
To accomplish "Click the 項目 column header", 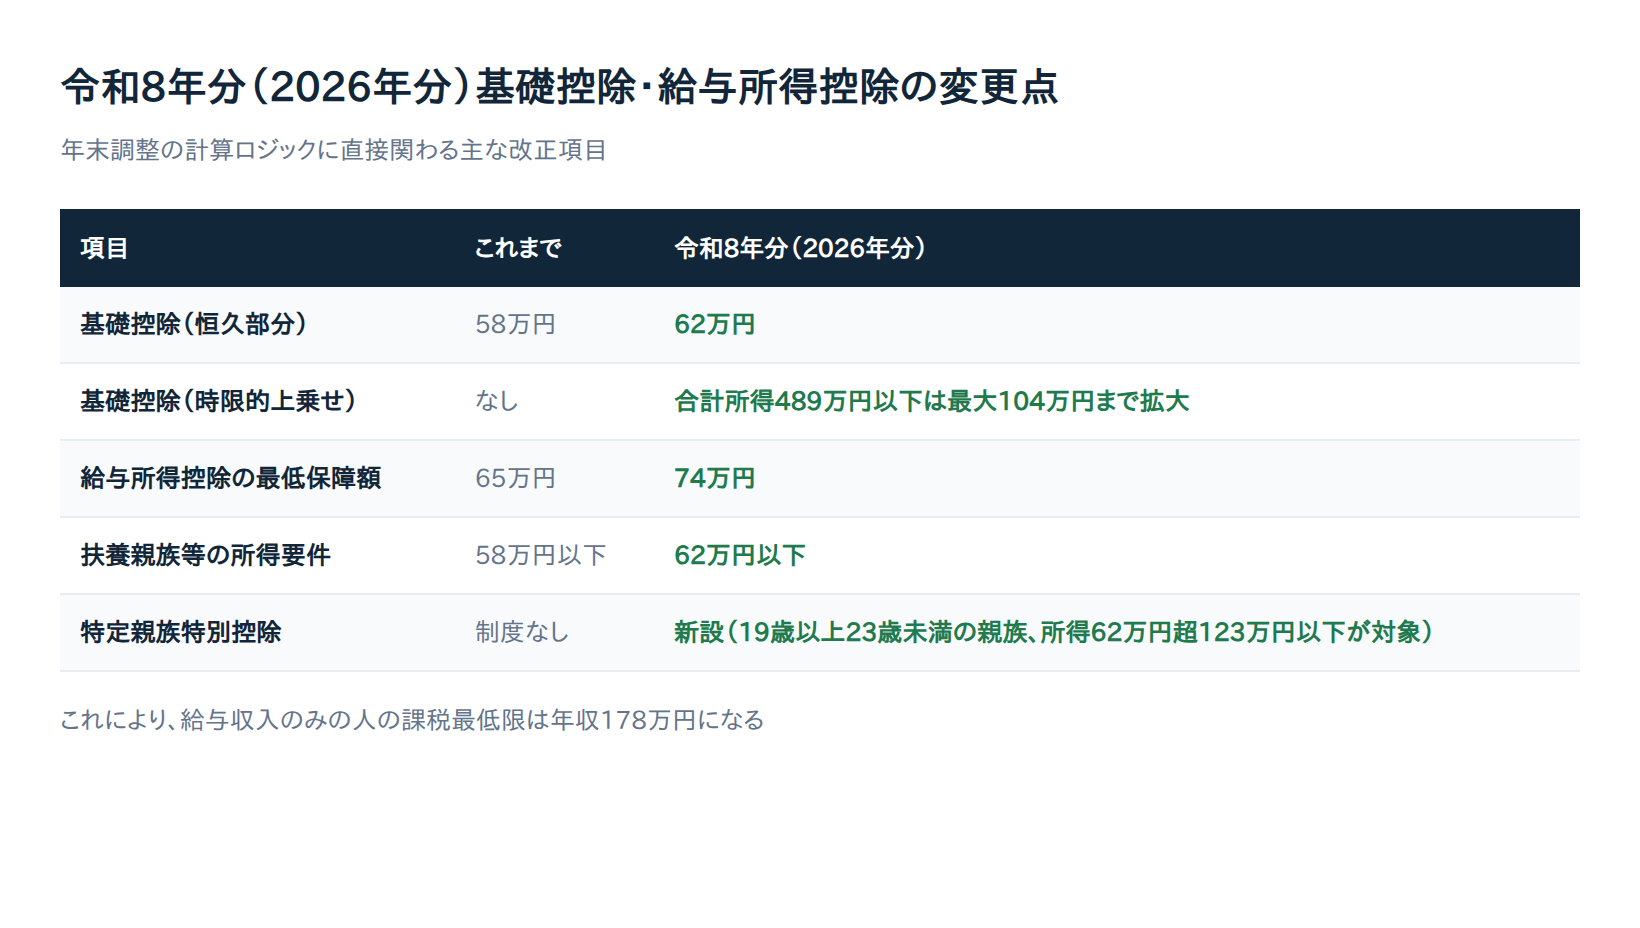I will coord(104,248).
